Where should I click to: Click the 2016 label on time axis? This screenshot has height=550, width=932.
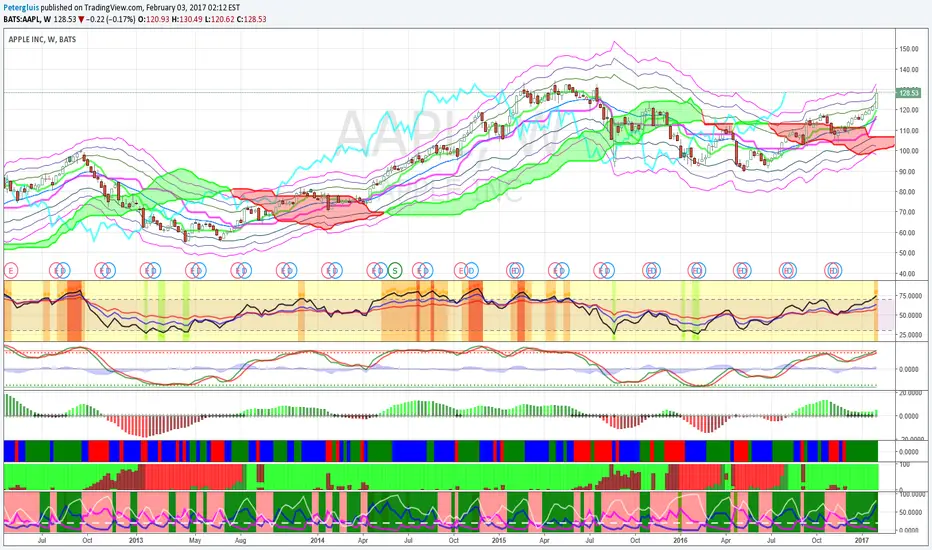[x=681, y=540]
